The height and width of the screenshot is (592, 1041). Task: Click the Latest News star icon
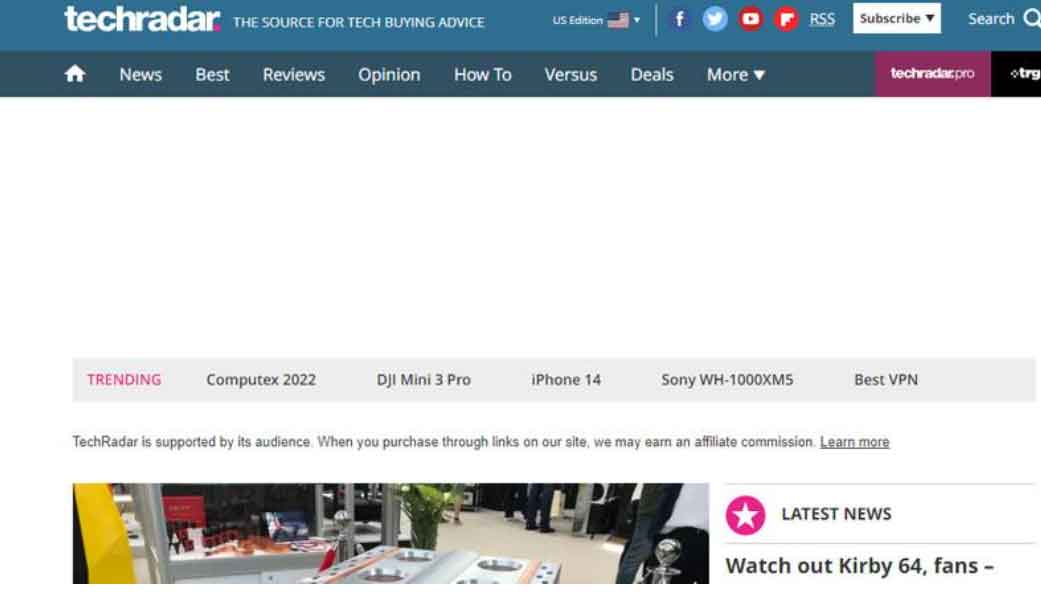745,514
